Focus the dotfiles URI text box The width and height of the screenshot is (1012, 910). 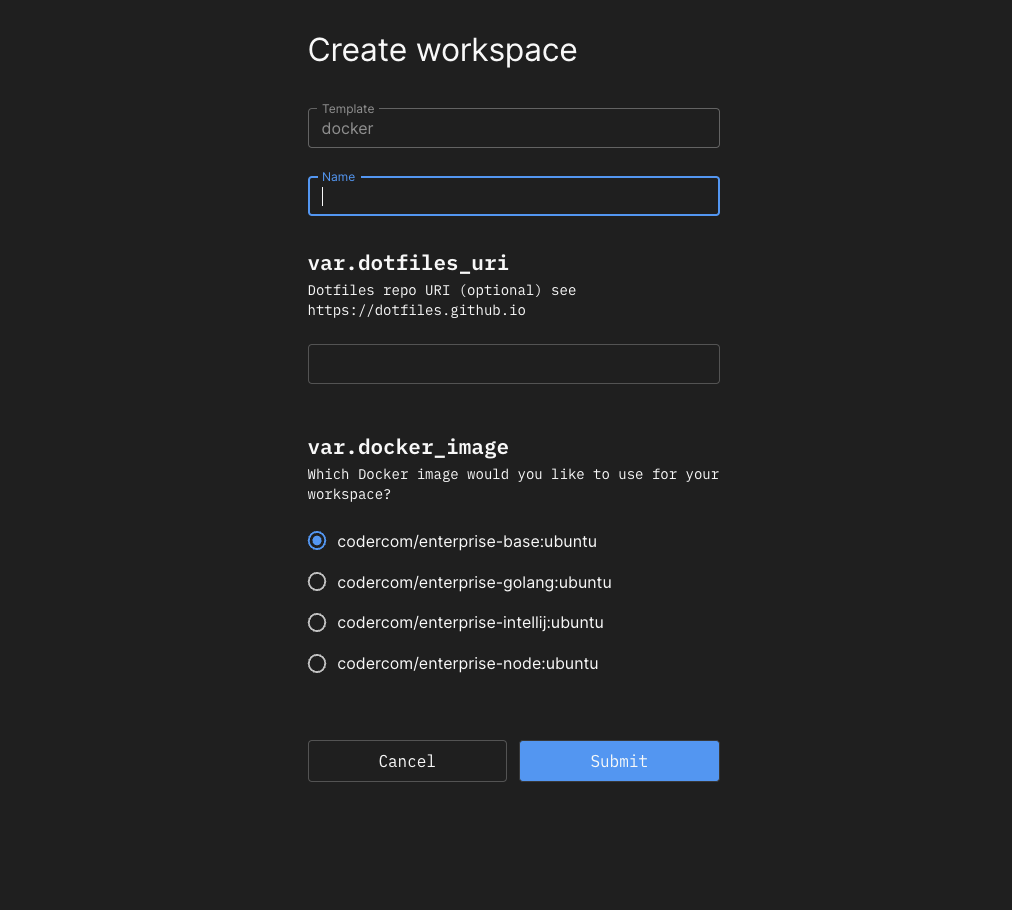pos(513,364)
